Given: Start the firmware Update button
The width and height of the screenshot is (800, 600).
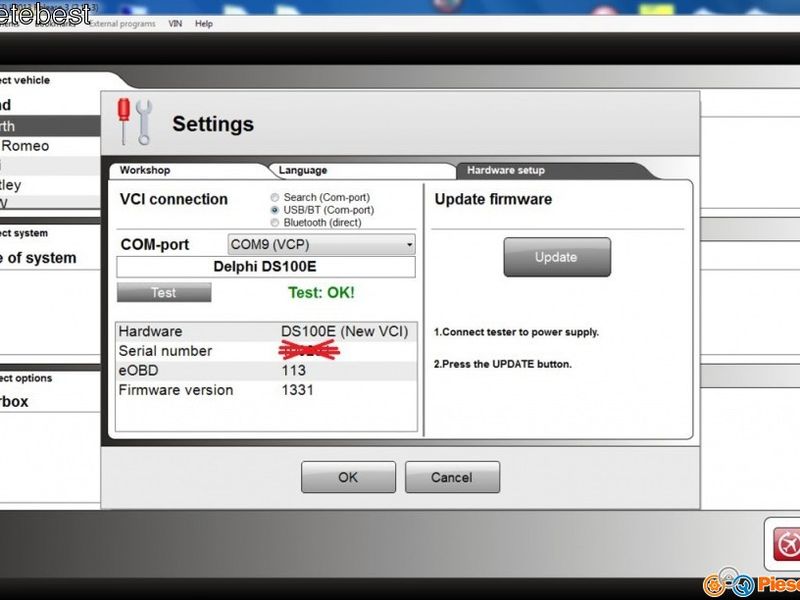Looking at the screenshot, I should point(557,257).
